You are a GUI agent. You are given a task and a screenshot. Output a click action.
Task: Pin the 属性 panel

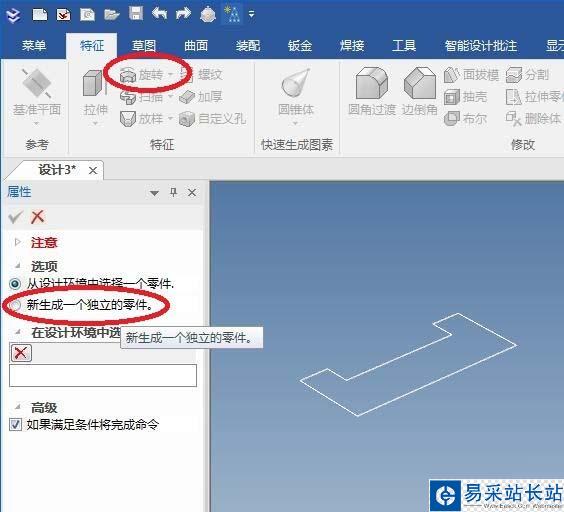(x=173, y=192)
